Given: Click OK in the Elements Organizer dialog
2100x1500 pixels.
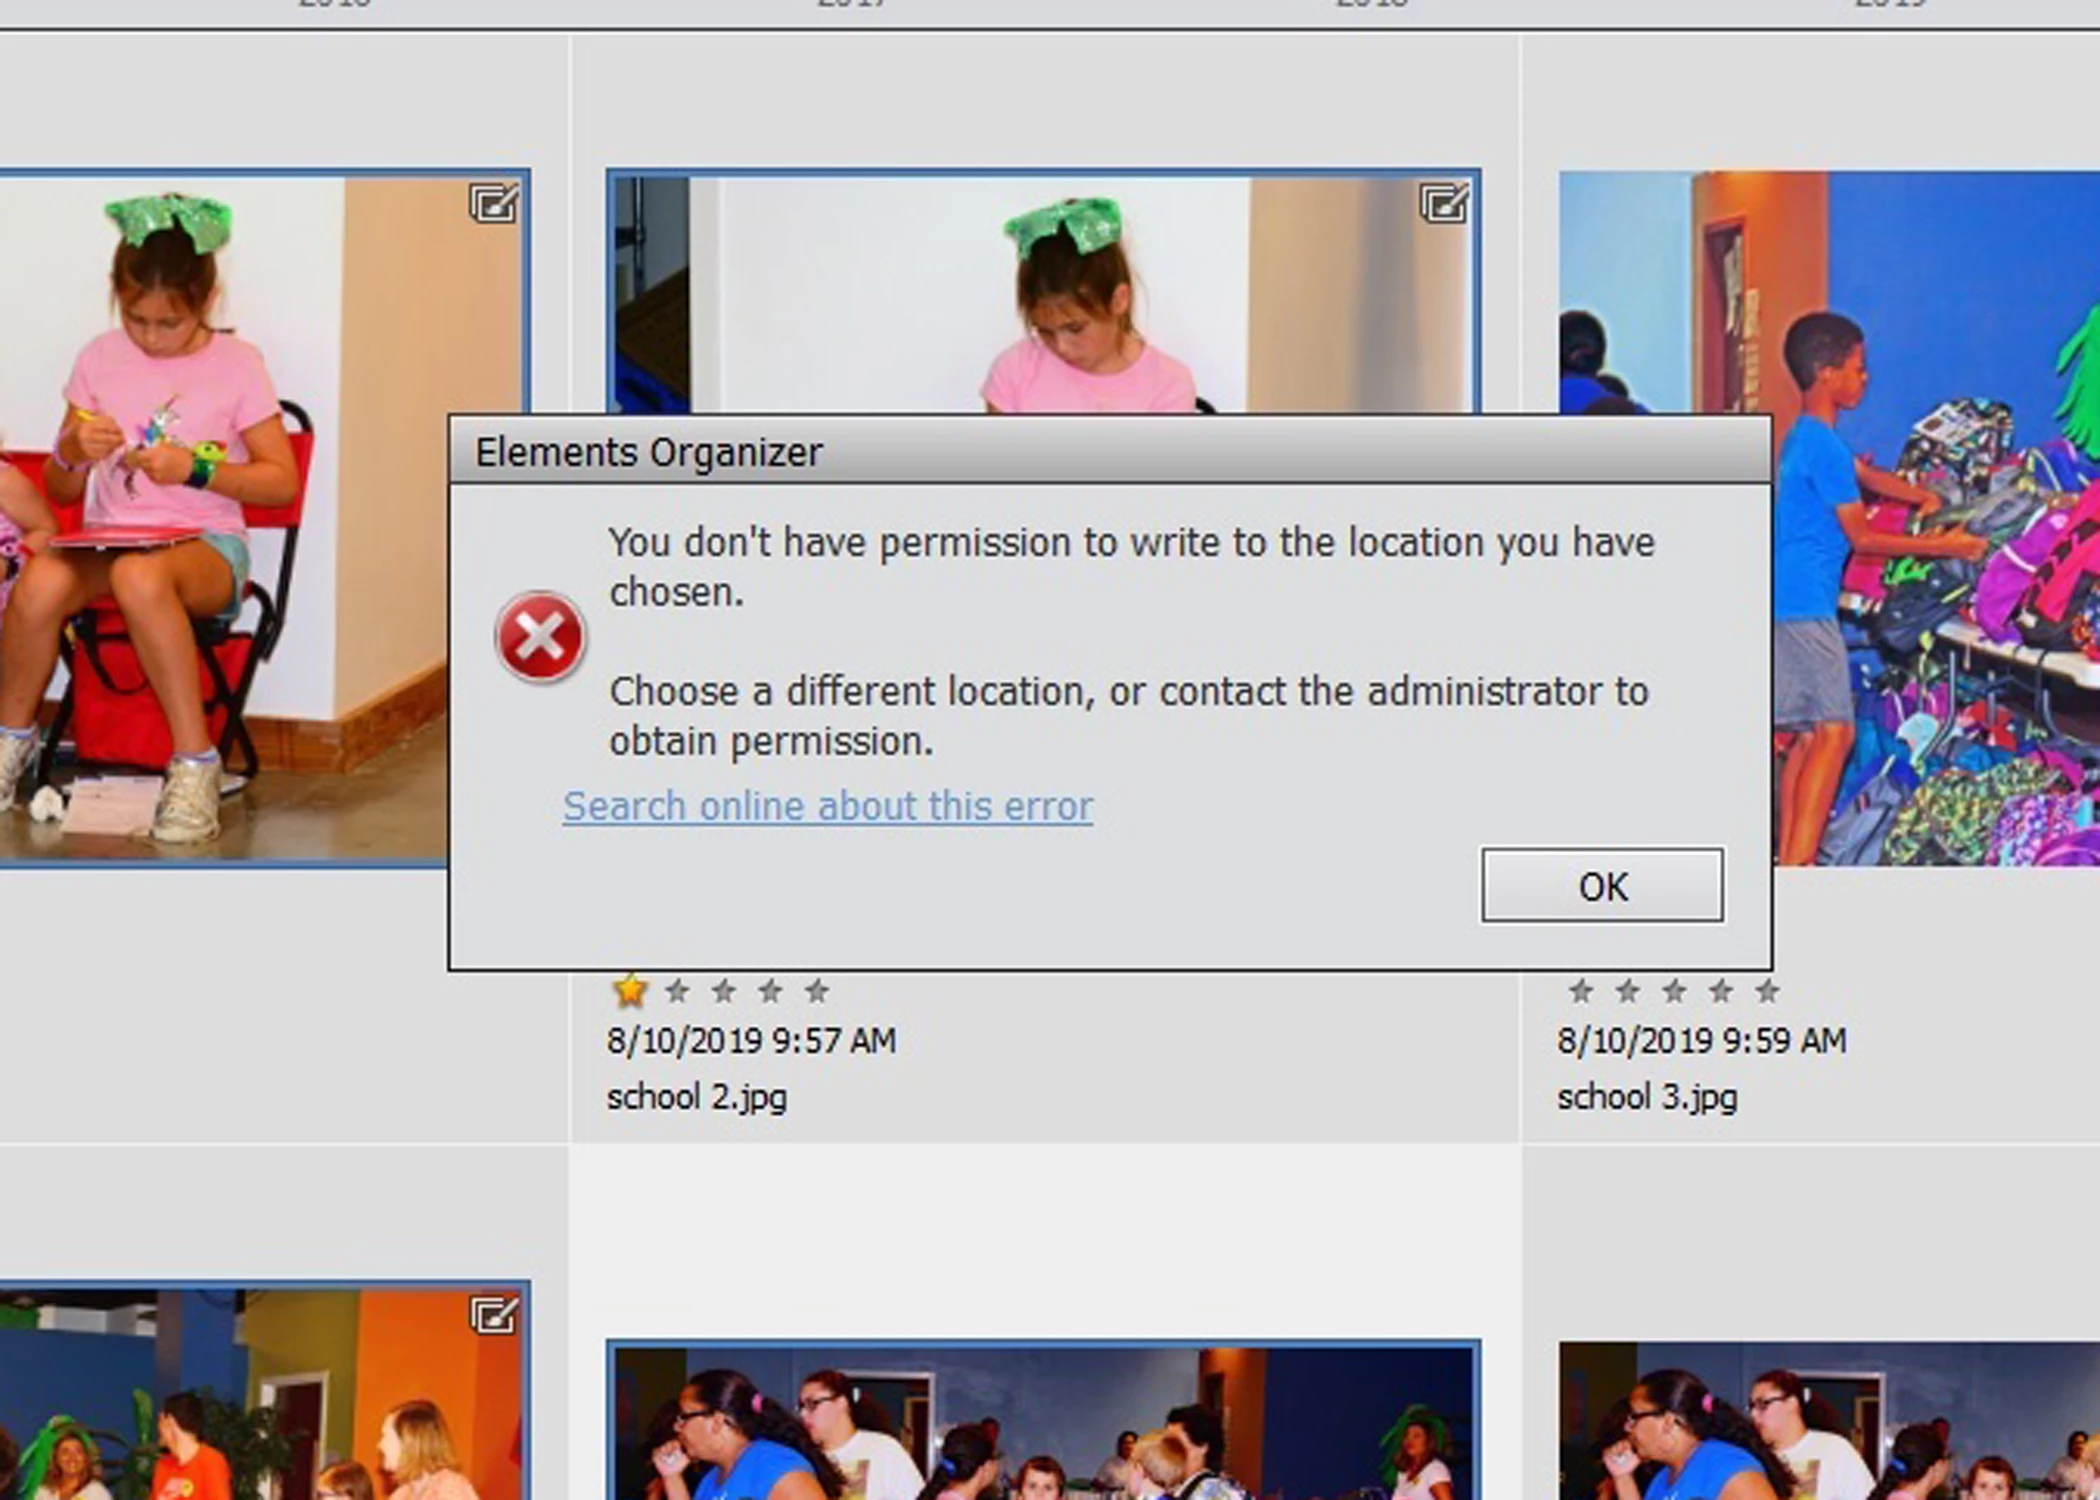Looking at the screenshot, I should click(1602, 886).
